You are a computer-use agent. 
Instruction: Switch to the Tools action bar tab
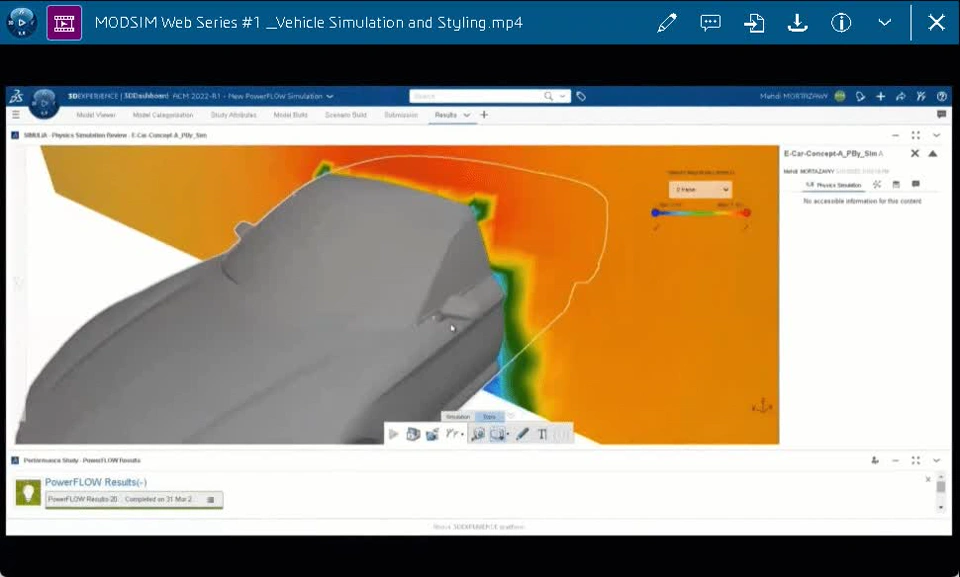(489, 417)
